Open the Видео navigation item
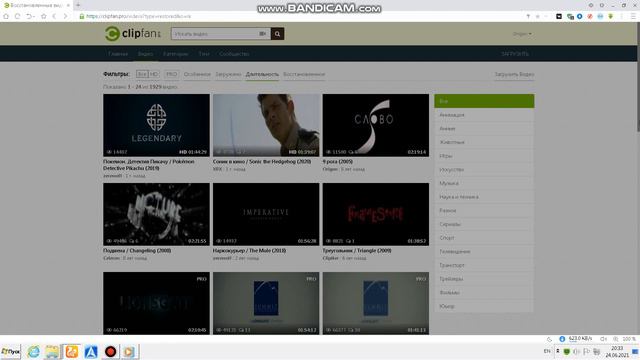Screen dimensions: 640x360 (145, 54)
